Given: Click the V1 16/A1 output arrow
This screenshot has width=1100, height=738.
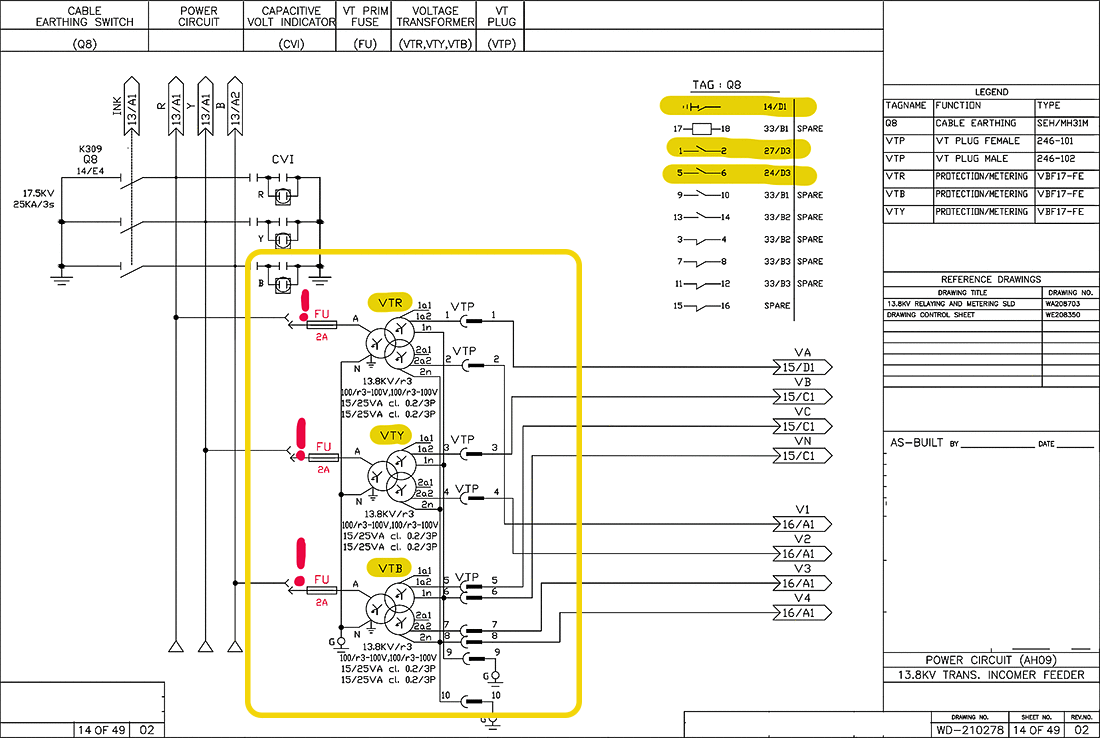Looking at the screenshot, I should (x=803, y=524).
